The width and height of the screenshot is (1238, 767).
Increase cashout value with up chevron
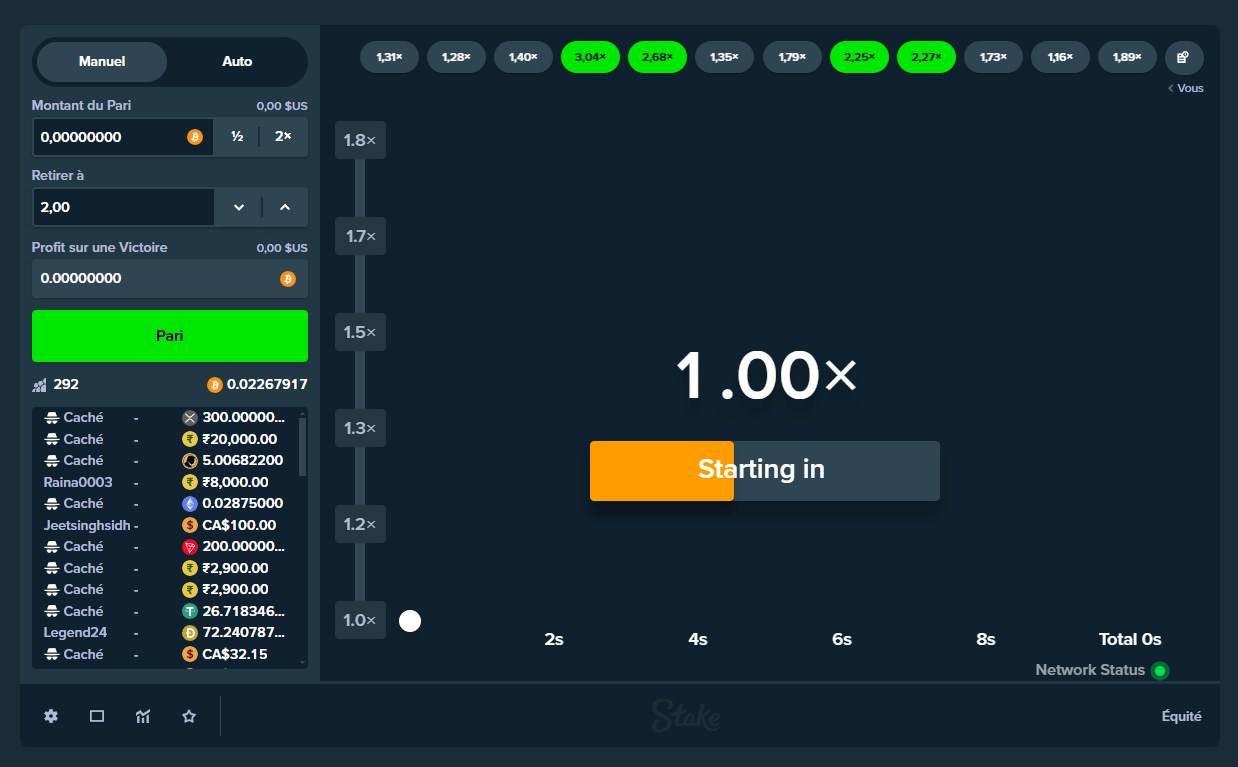[x=285, y=207]
